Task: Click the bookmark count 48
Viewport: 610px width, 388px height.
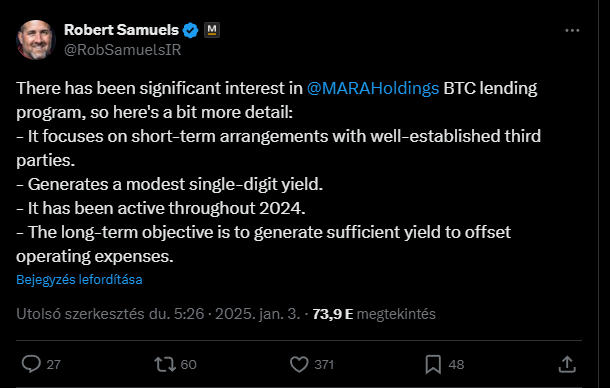Action: pyautogui.click(x=456, y=365)
